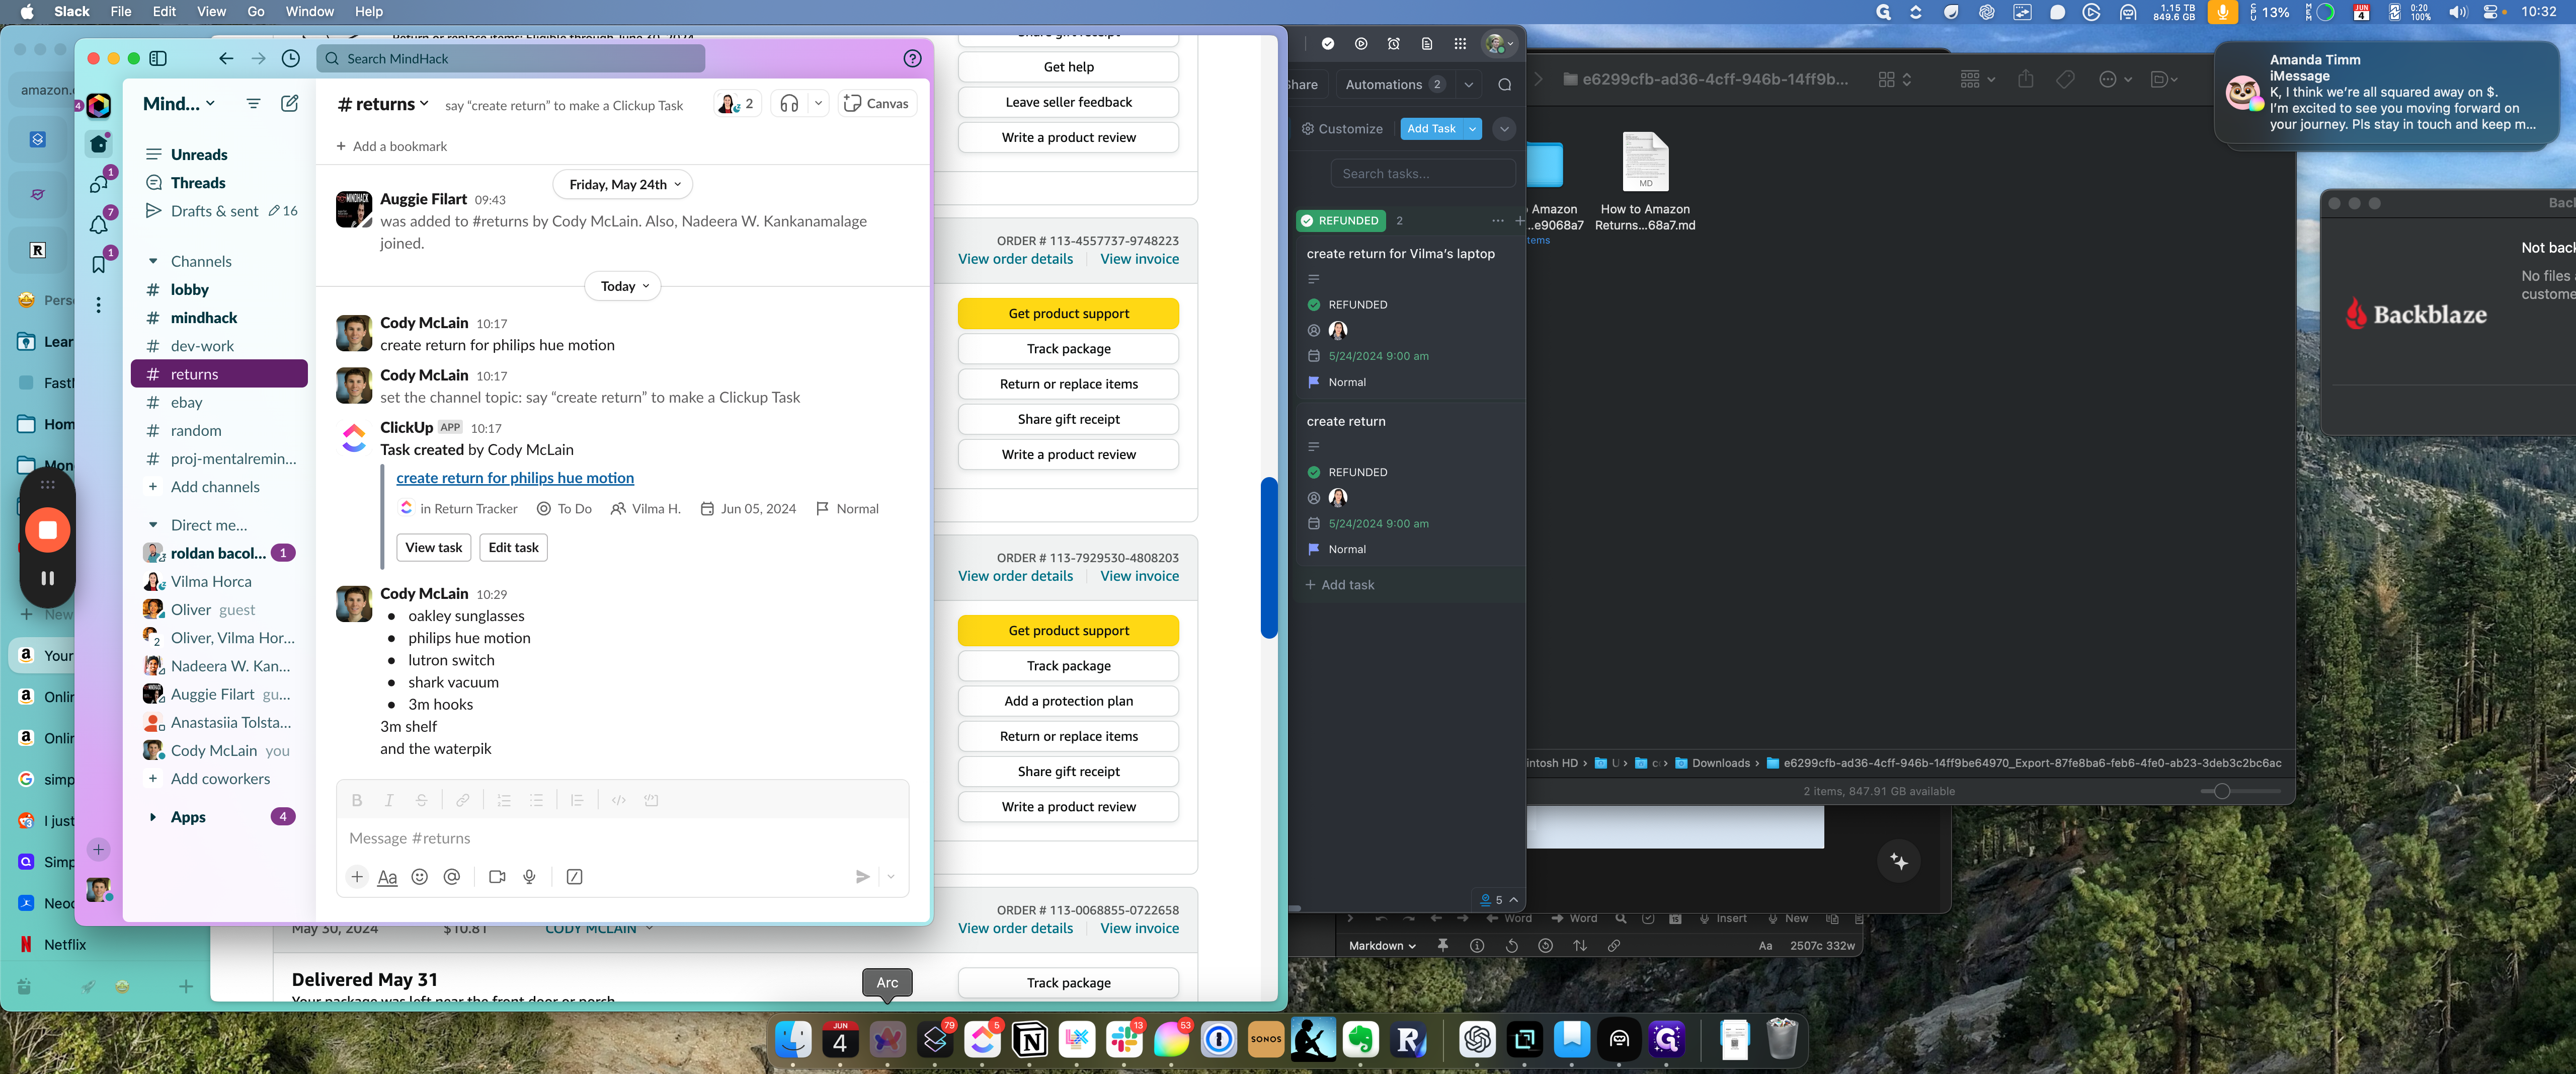Screen dimensions: 2576x1074
Task: Click the Amazon page vertical scrollbar
Action: pos(1268,557)
